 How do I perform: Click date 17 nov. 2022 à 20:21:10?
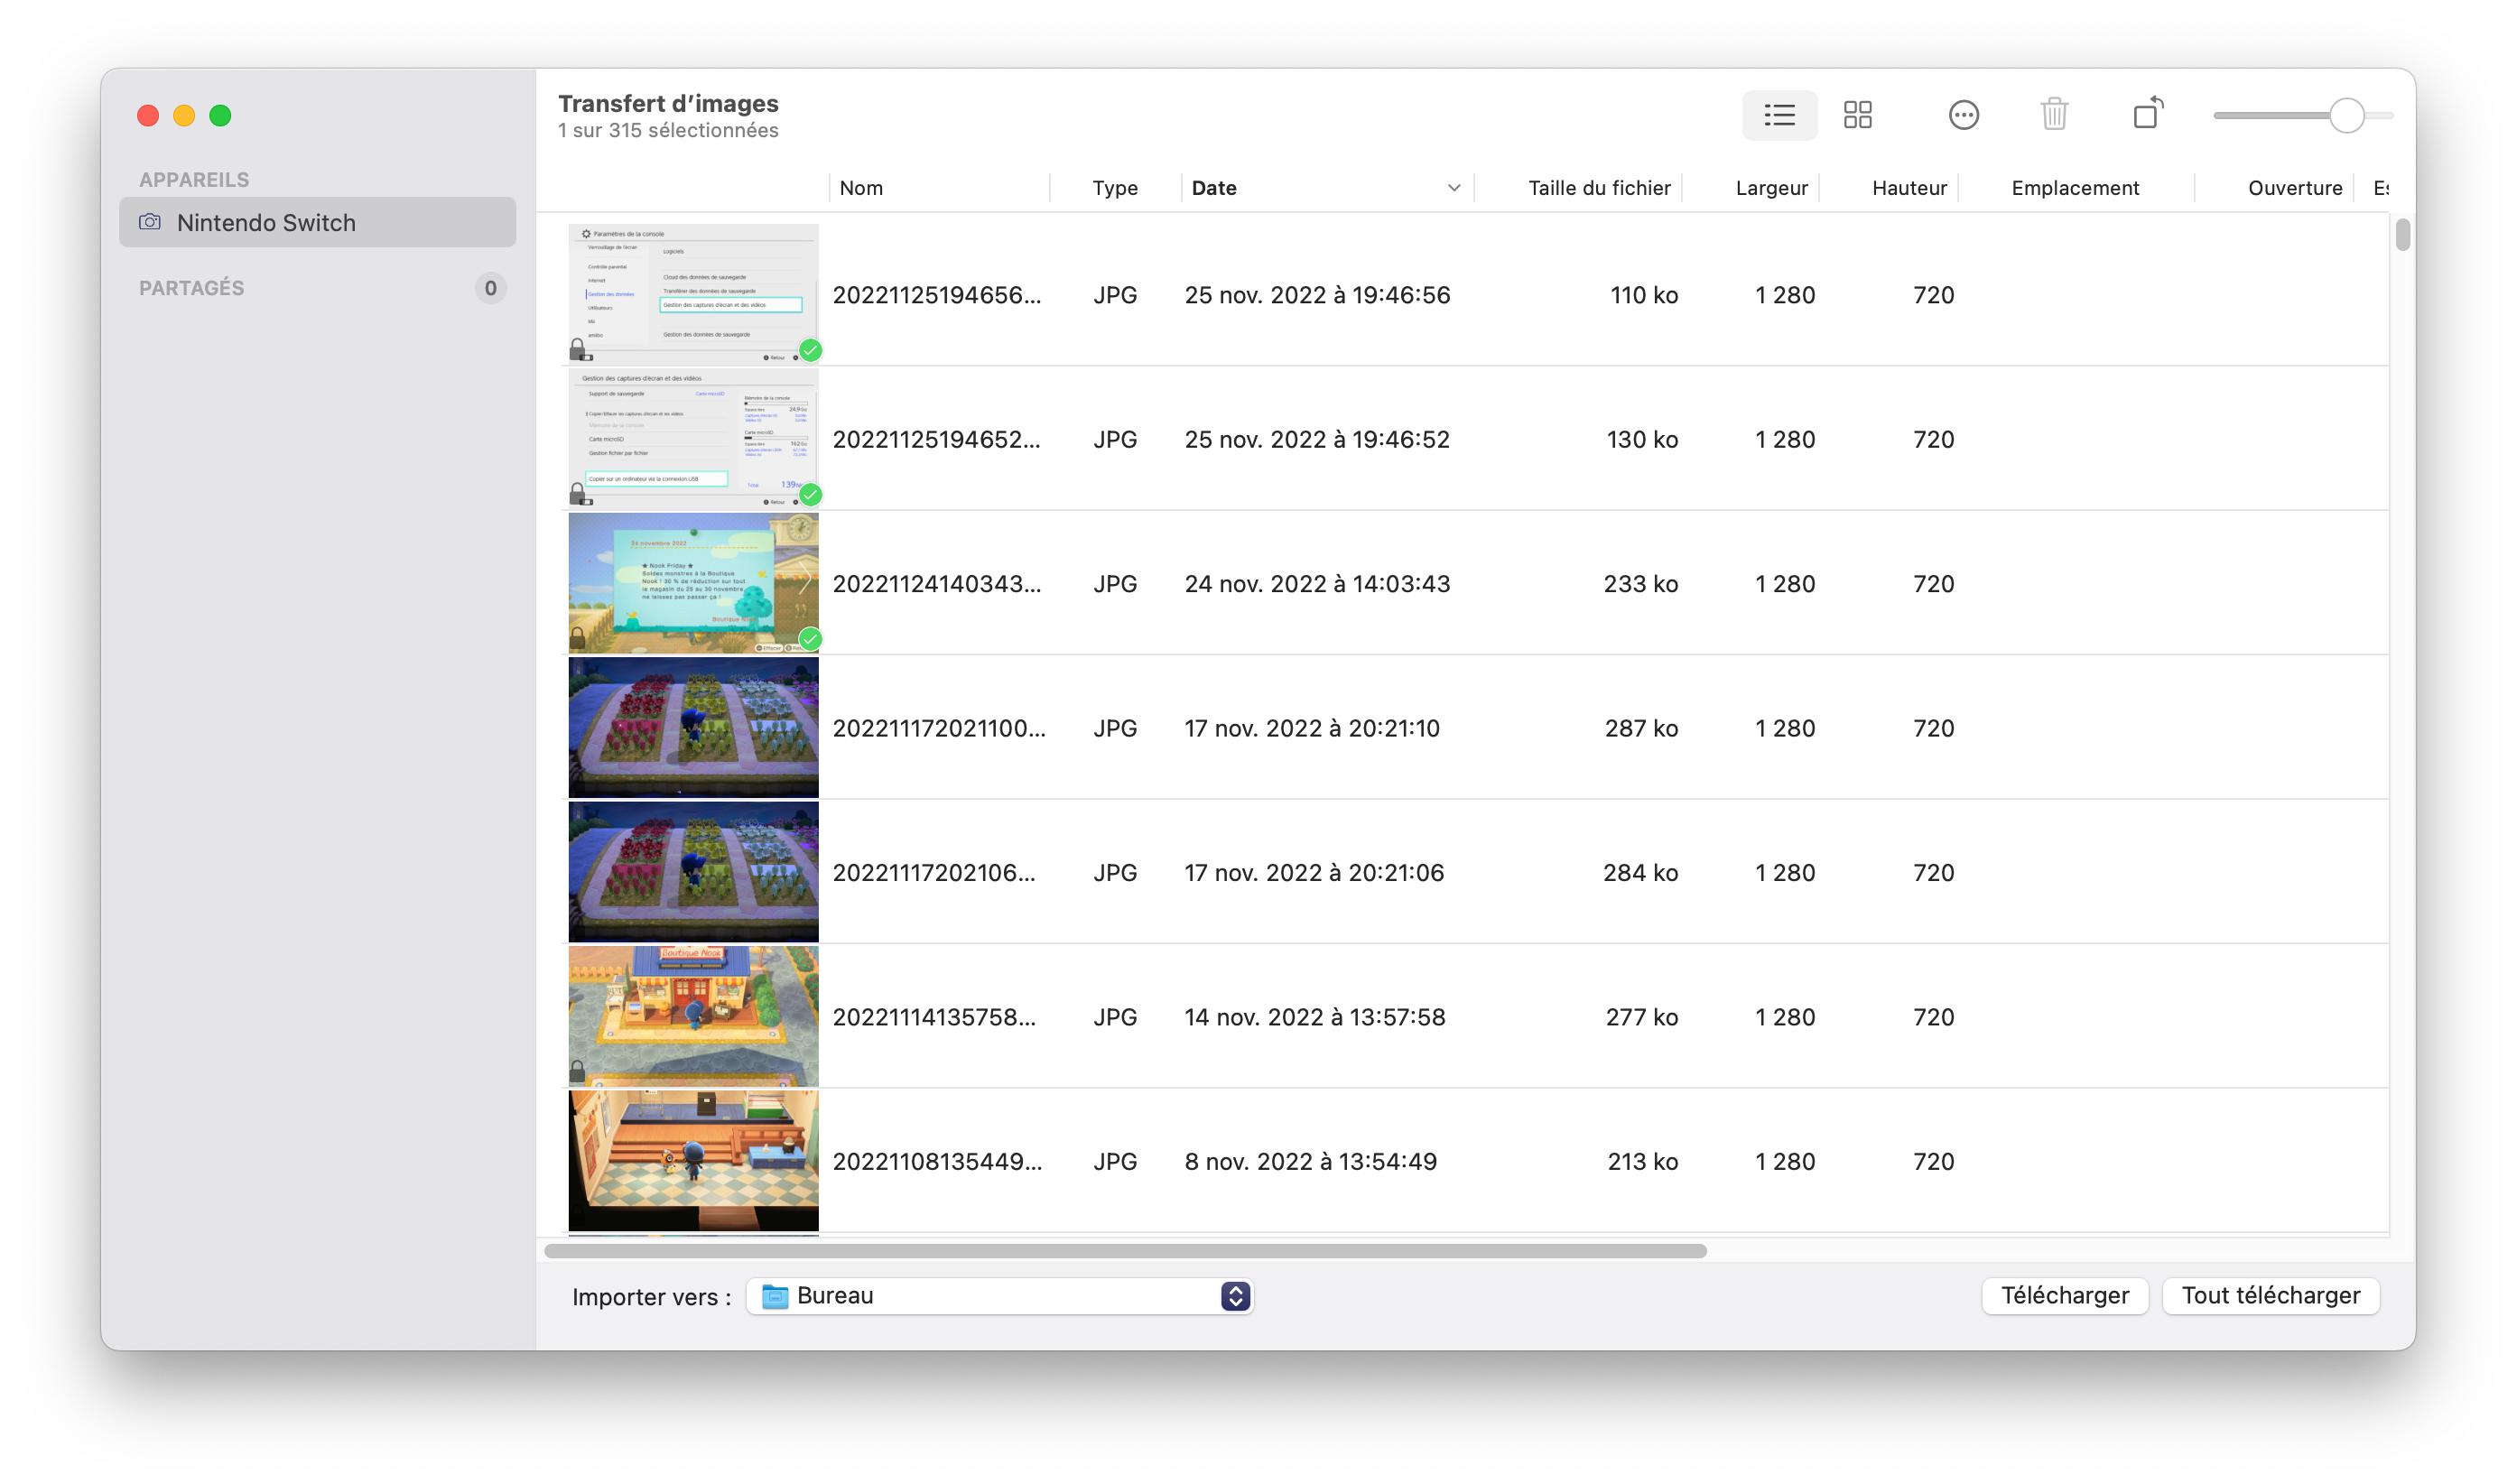(1312, 728)
